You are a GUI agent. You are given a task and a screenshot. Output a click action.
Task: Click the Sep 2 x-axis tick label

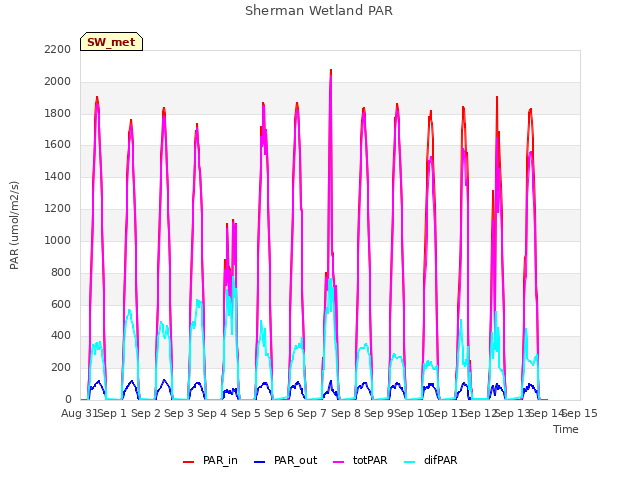tap(147, 413)
